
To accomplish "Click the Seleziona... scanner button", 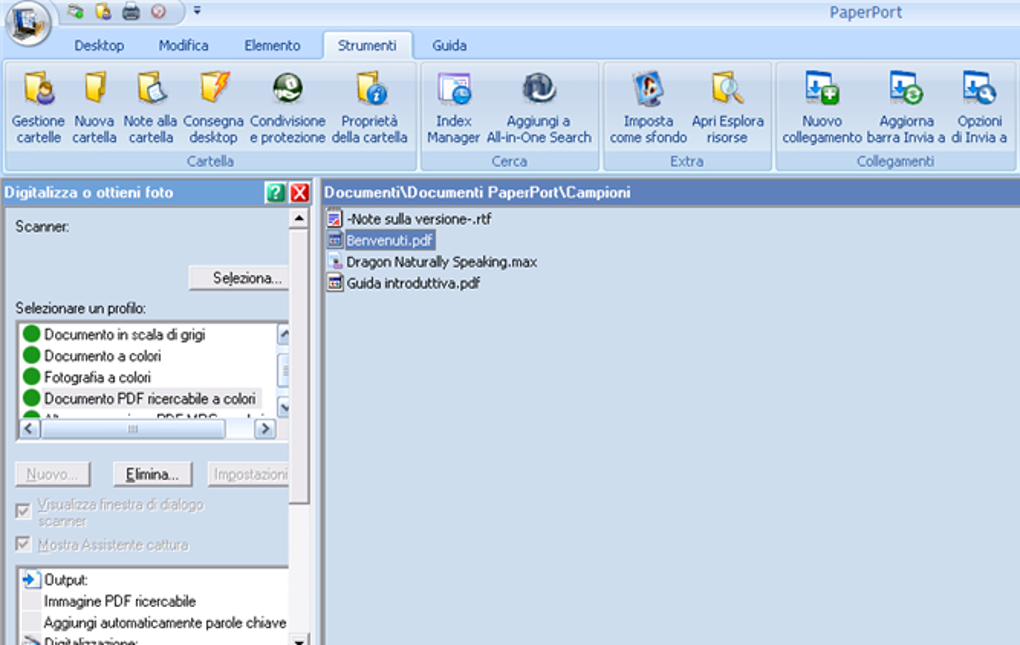I will pyautogui.click(x=239, y=278).
